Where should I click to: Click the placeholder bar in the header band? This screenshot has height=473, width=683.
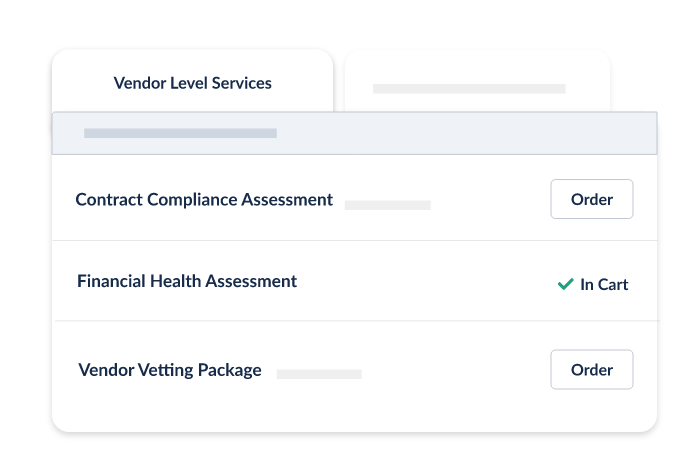coord(180,133)
